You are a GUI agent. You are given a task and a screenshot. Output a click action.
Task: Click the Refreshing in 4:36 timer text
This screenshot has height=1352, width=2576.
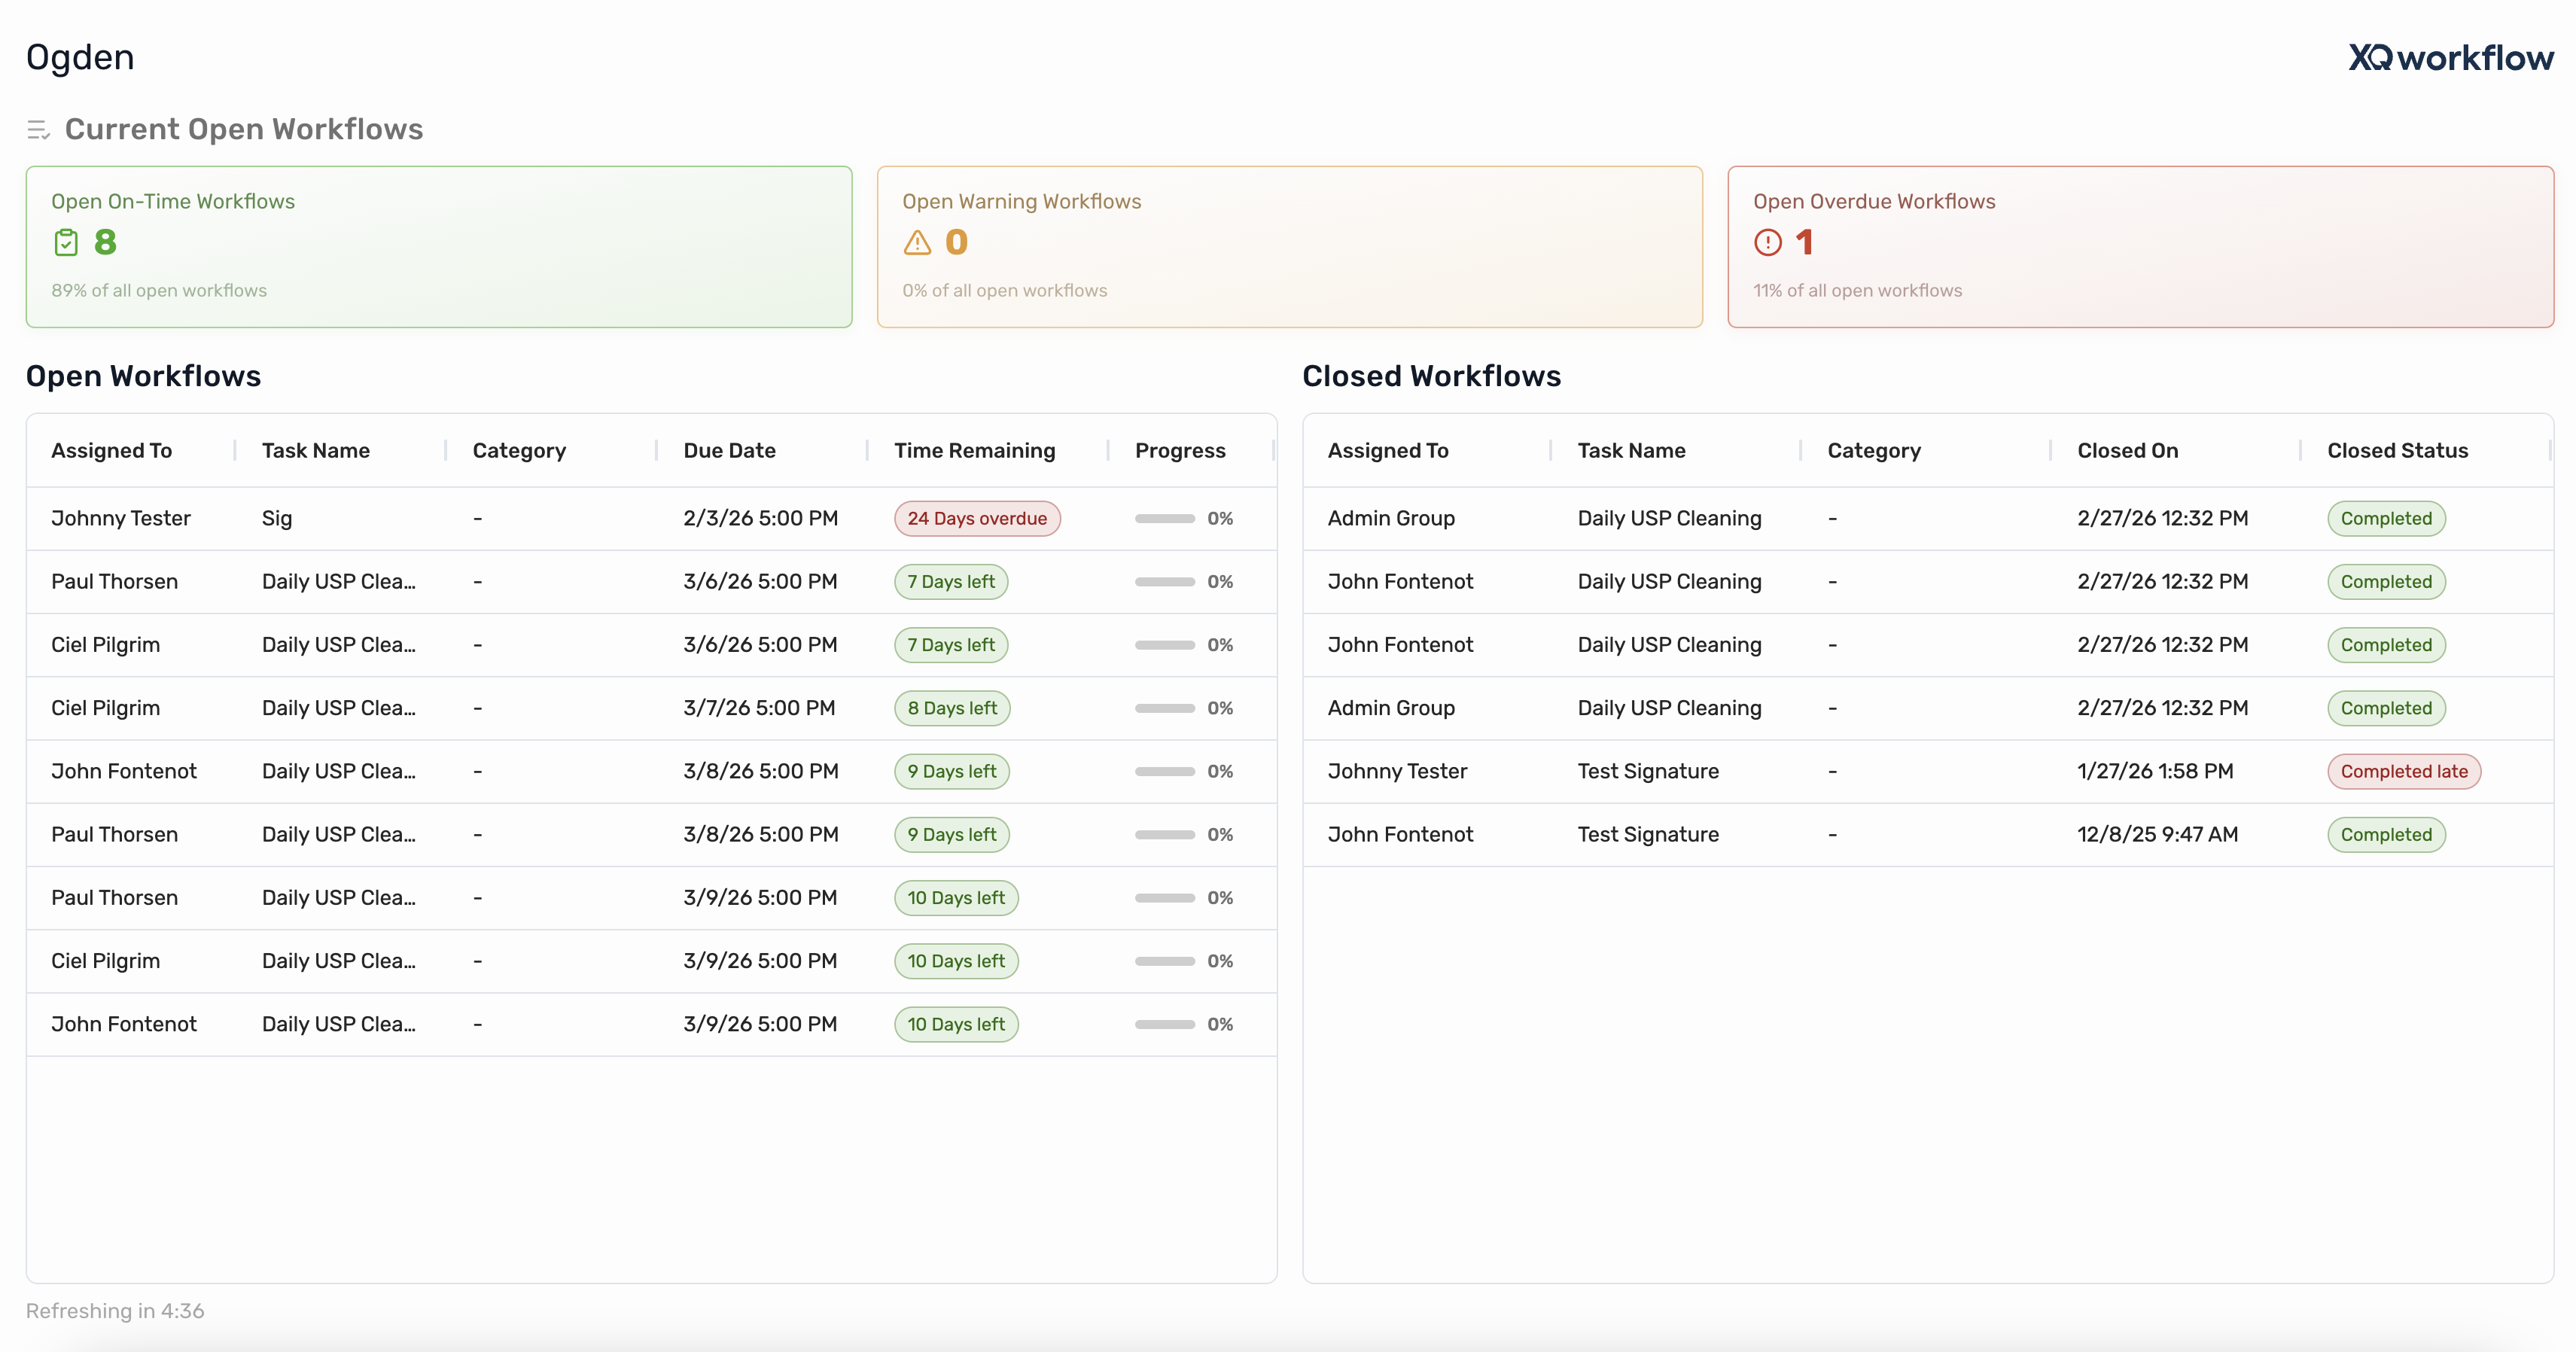115,1310
